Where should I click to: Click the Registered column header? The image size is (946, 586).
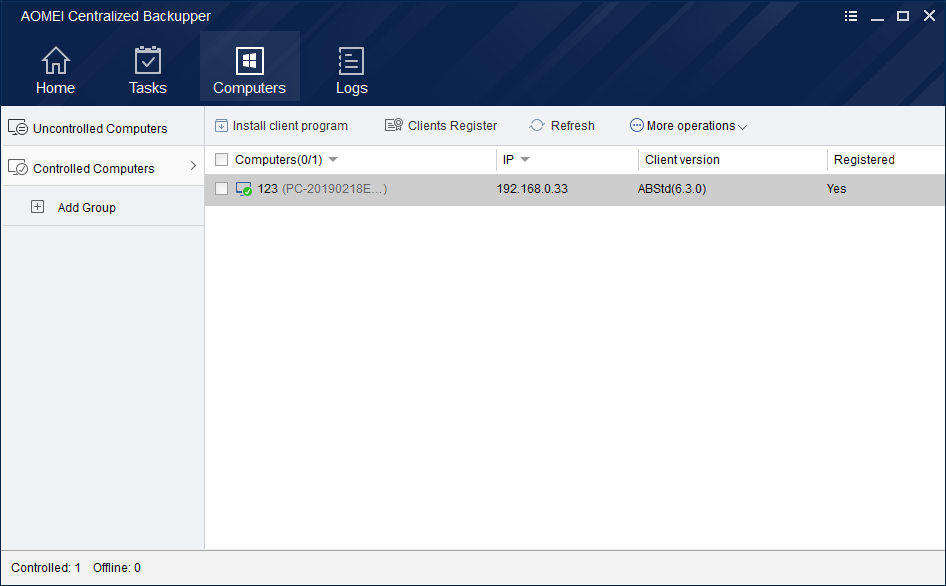(x=864, y=160)
